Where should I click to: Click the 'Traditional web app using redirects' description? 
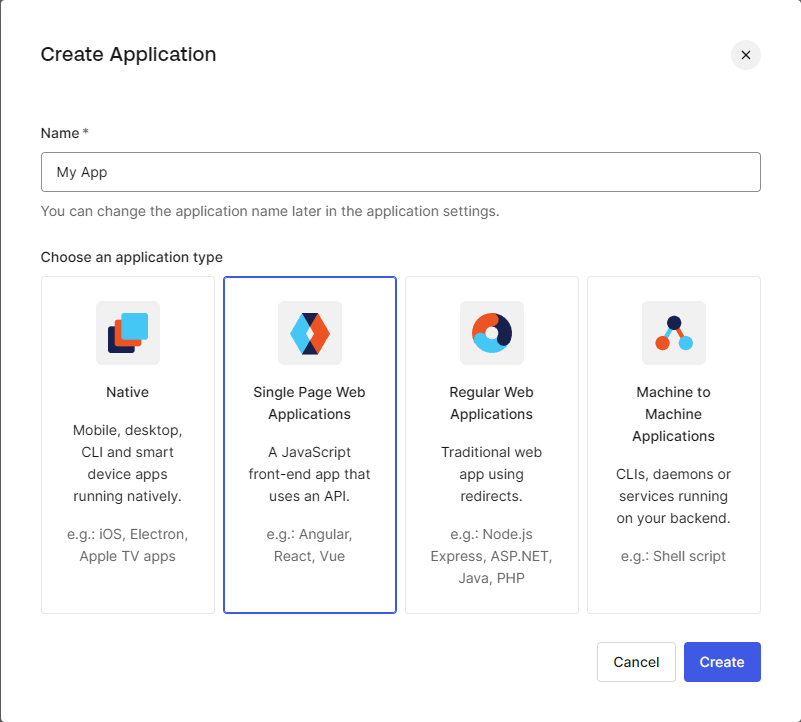point(492,474)
